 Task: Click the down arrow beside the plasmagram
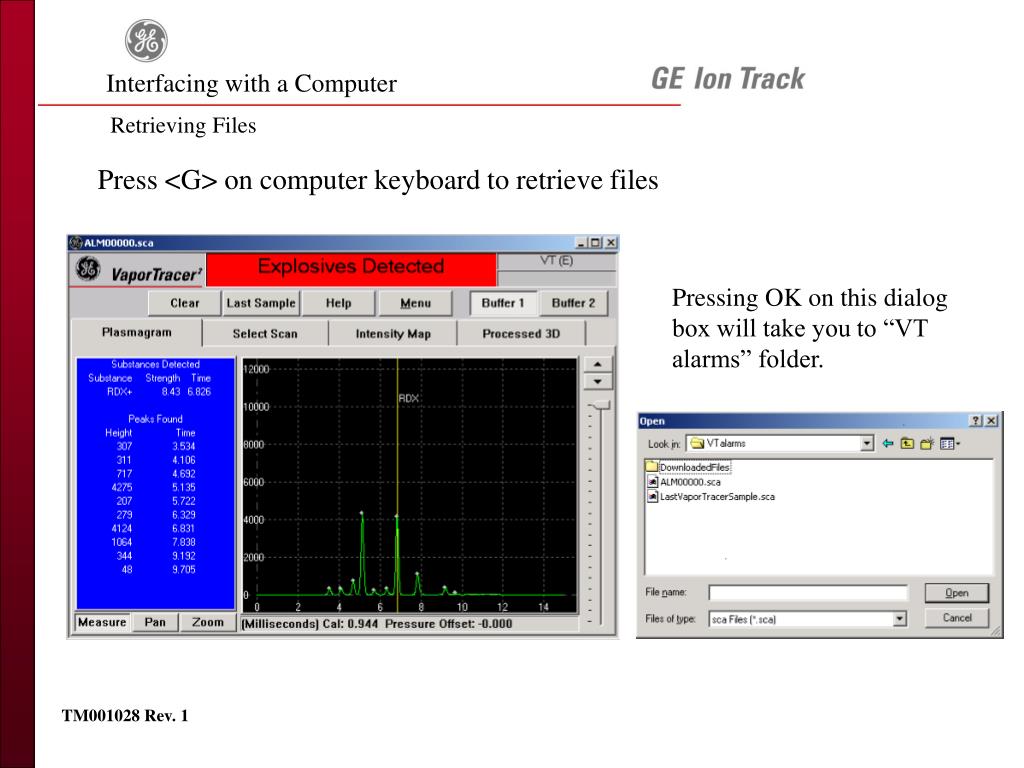[x=598, y=381]
